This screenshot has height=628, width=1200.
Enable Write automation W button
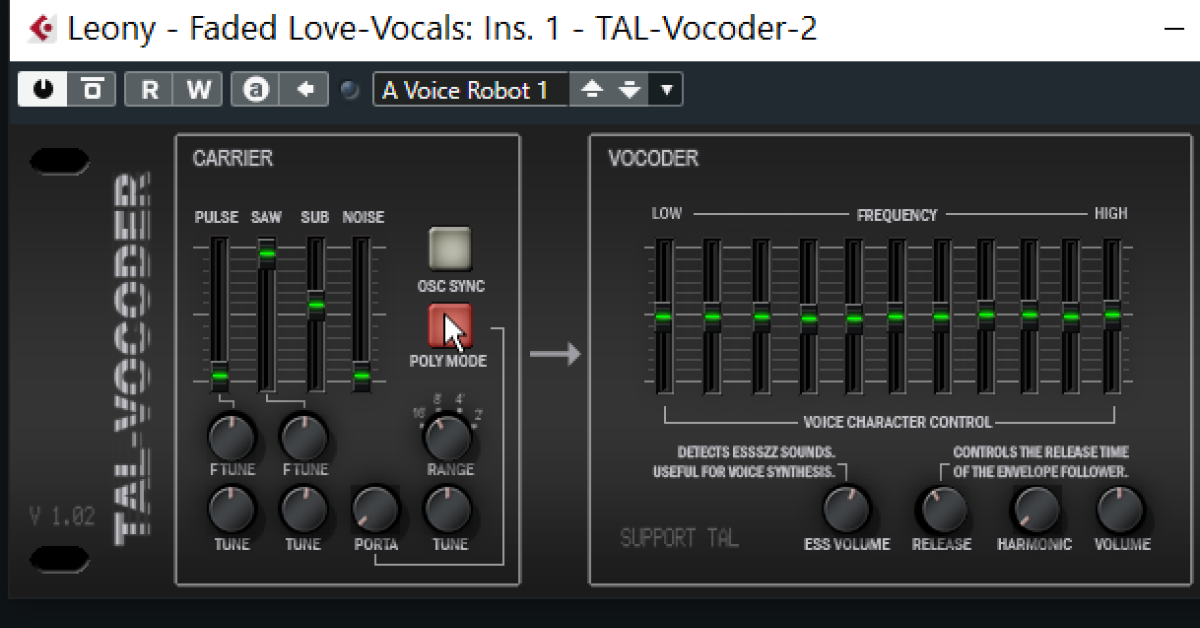[x=198, y=90]
